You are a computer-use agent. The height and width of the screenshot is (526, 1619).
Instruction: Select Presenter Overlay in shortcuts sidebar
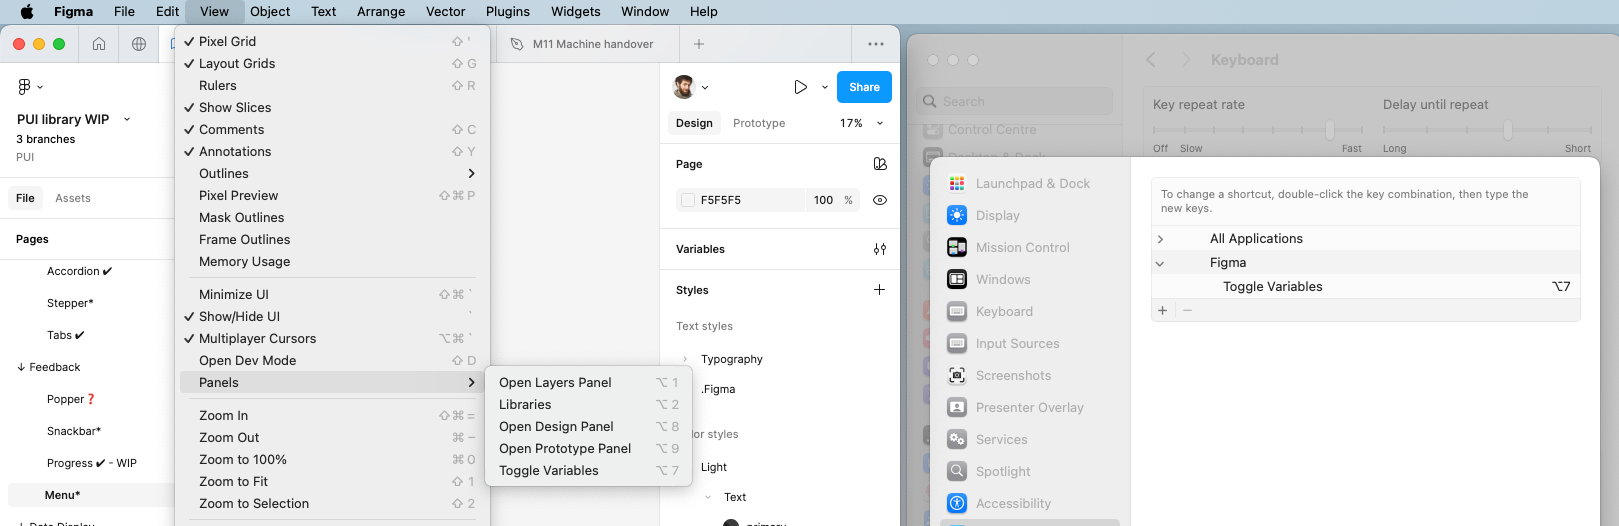(x=1015, y=407)
